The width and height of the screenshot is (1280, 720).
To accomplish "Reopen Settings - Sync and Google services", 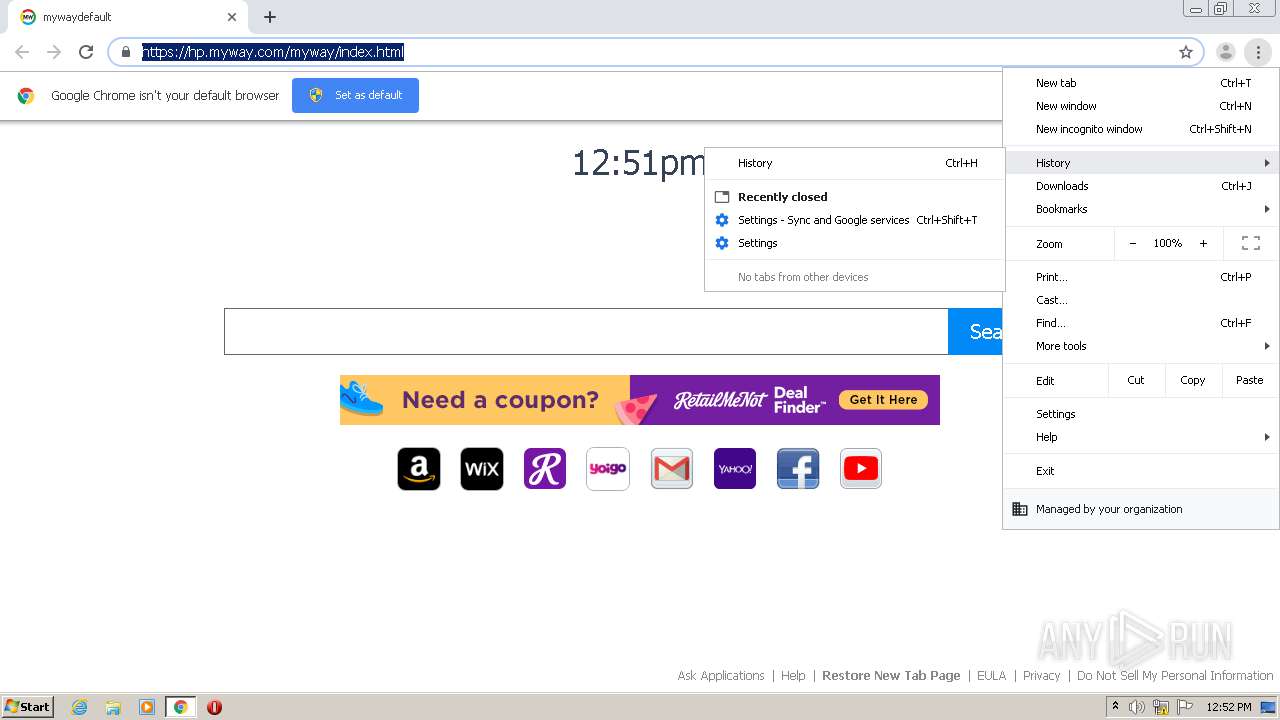I will [x=855, y=220].
